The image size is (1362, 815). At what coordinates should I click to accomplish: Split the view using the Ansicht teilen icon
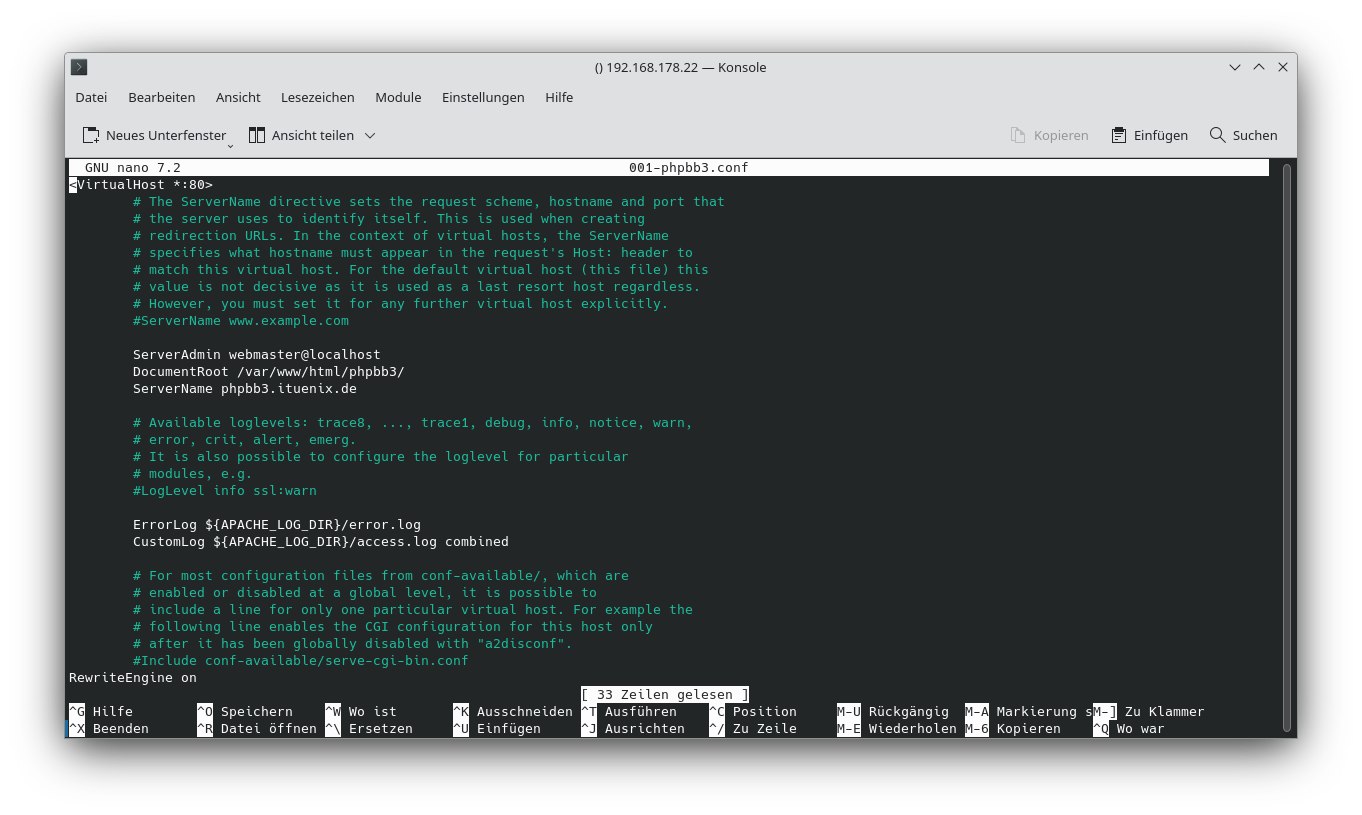[x=255, y=135]
